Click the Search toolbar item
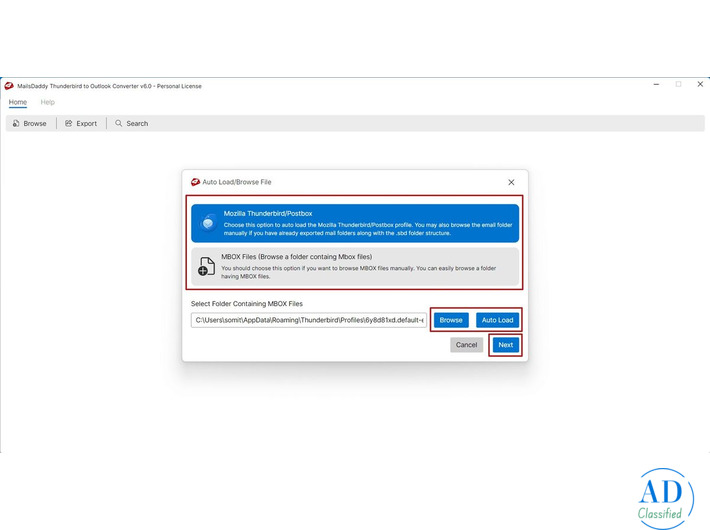Viewport: 710px width, 530px height. 131,123
